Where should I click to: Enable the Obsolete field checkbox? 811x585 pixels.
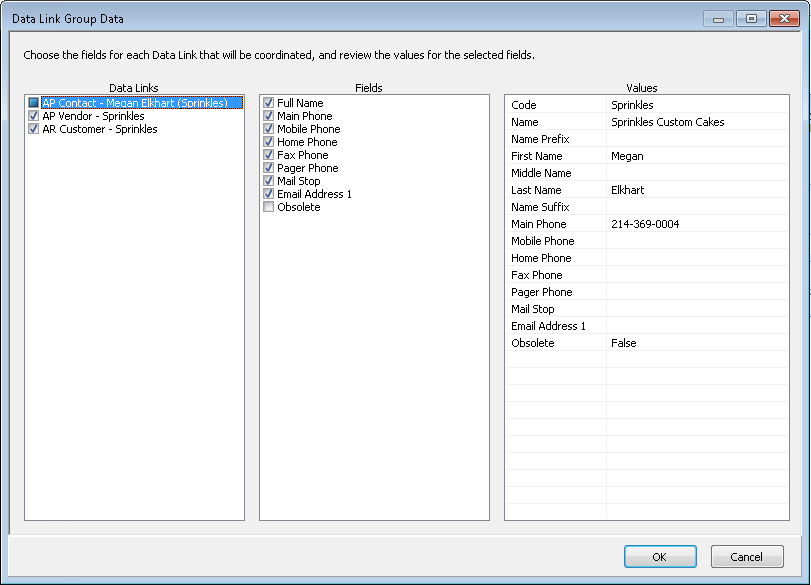[268, 207]
